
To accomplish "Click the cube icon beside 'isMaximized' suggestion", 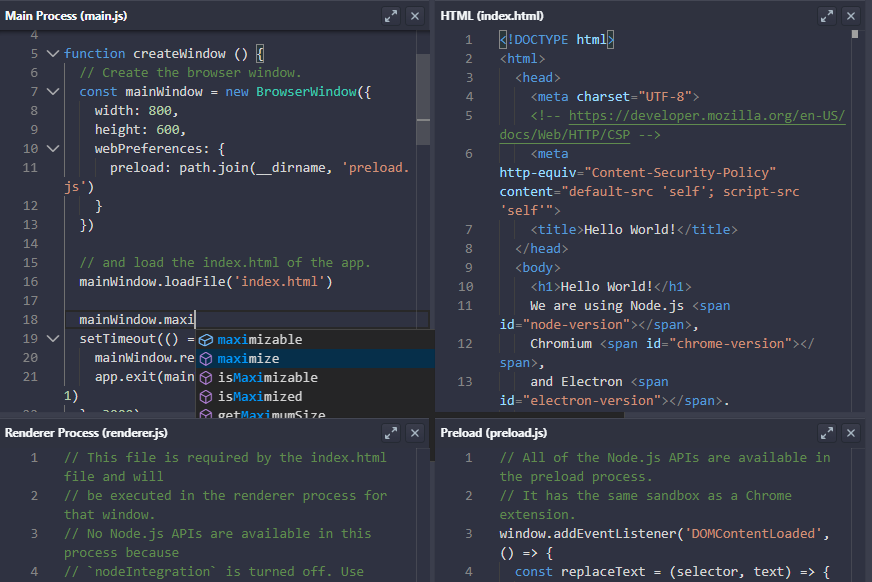I will point(206,396).
